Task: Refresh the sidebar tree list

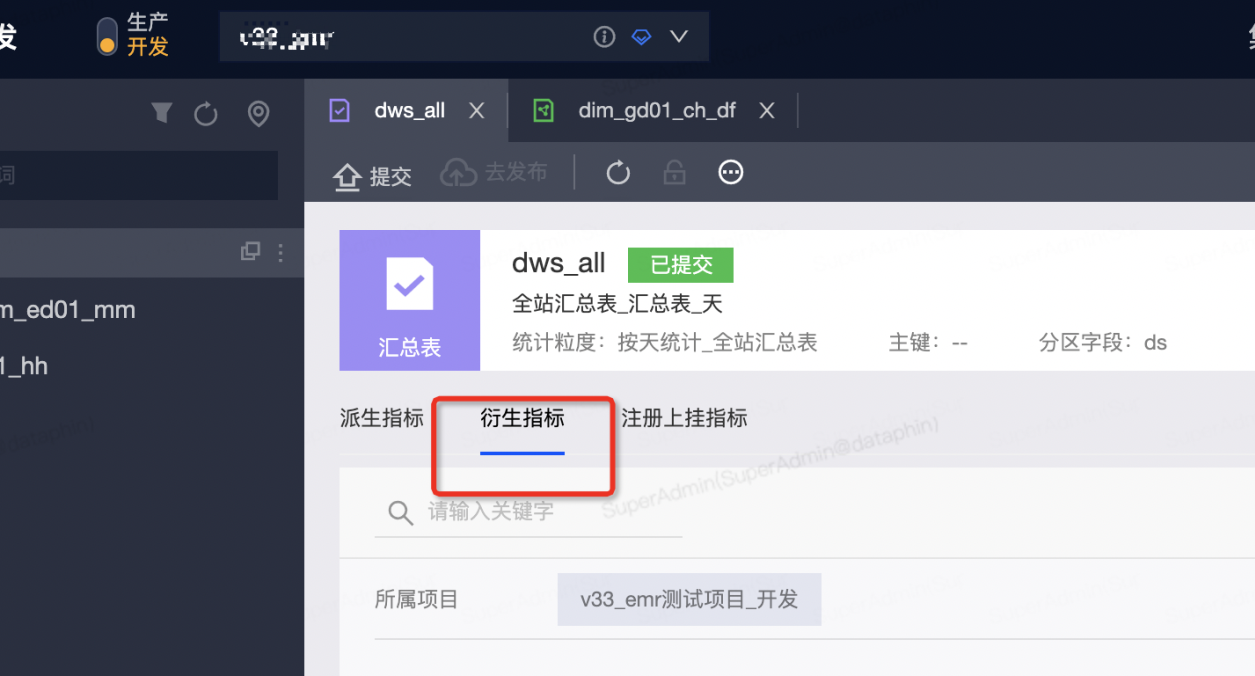Action: pos(206,115)
